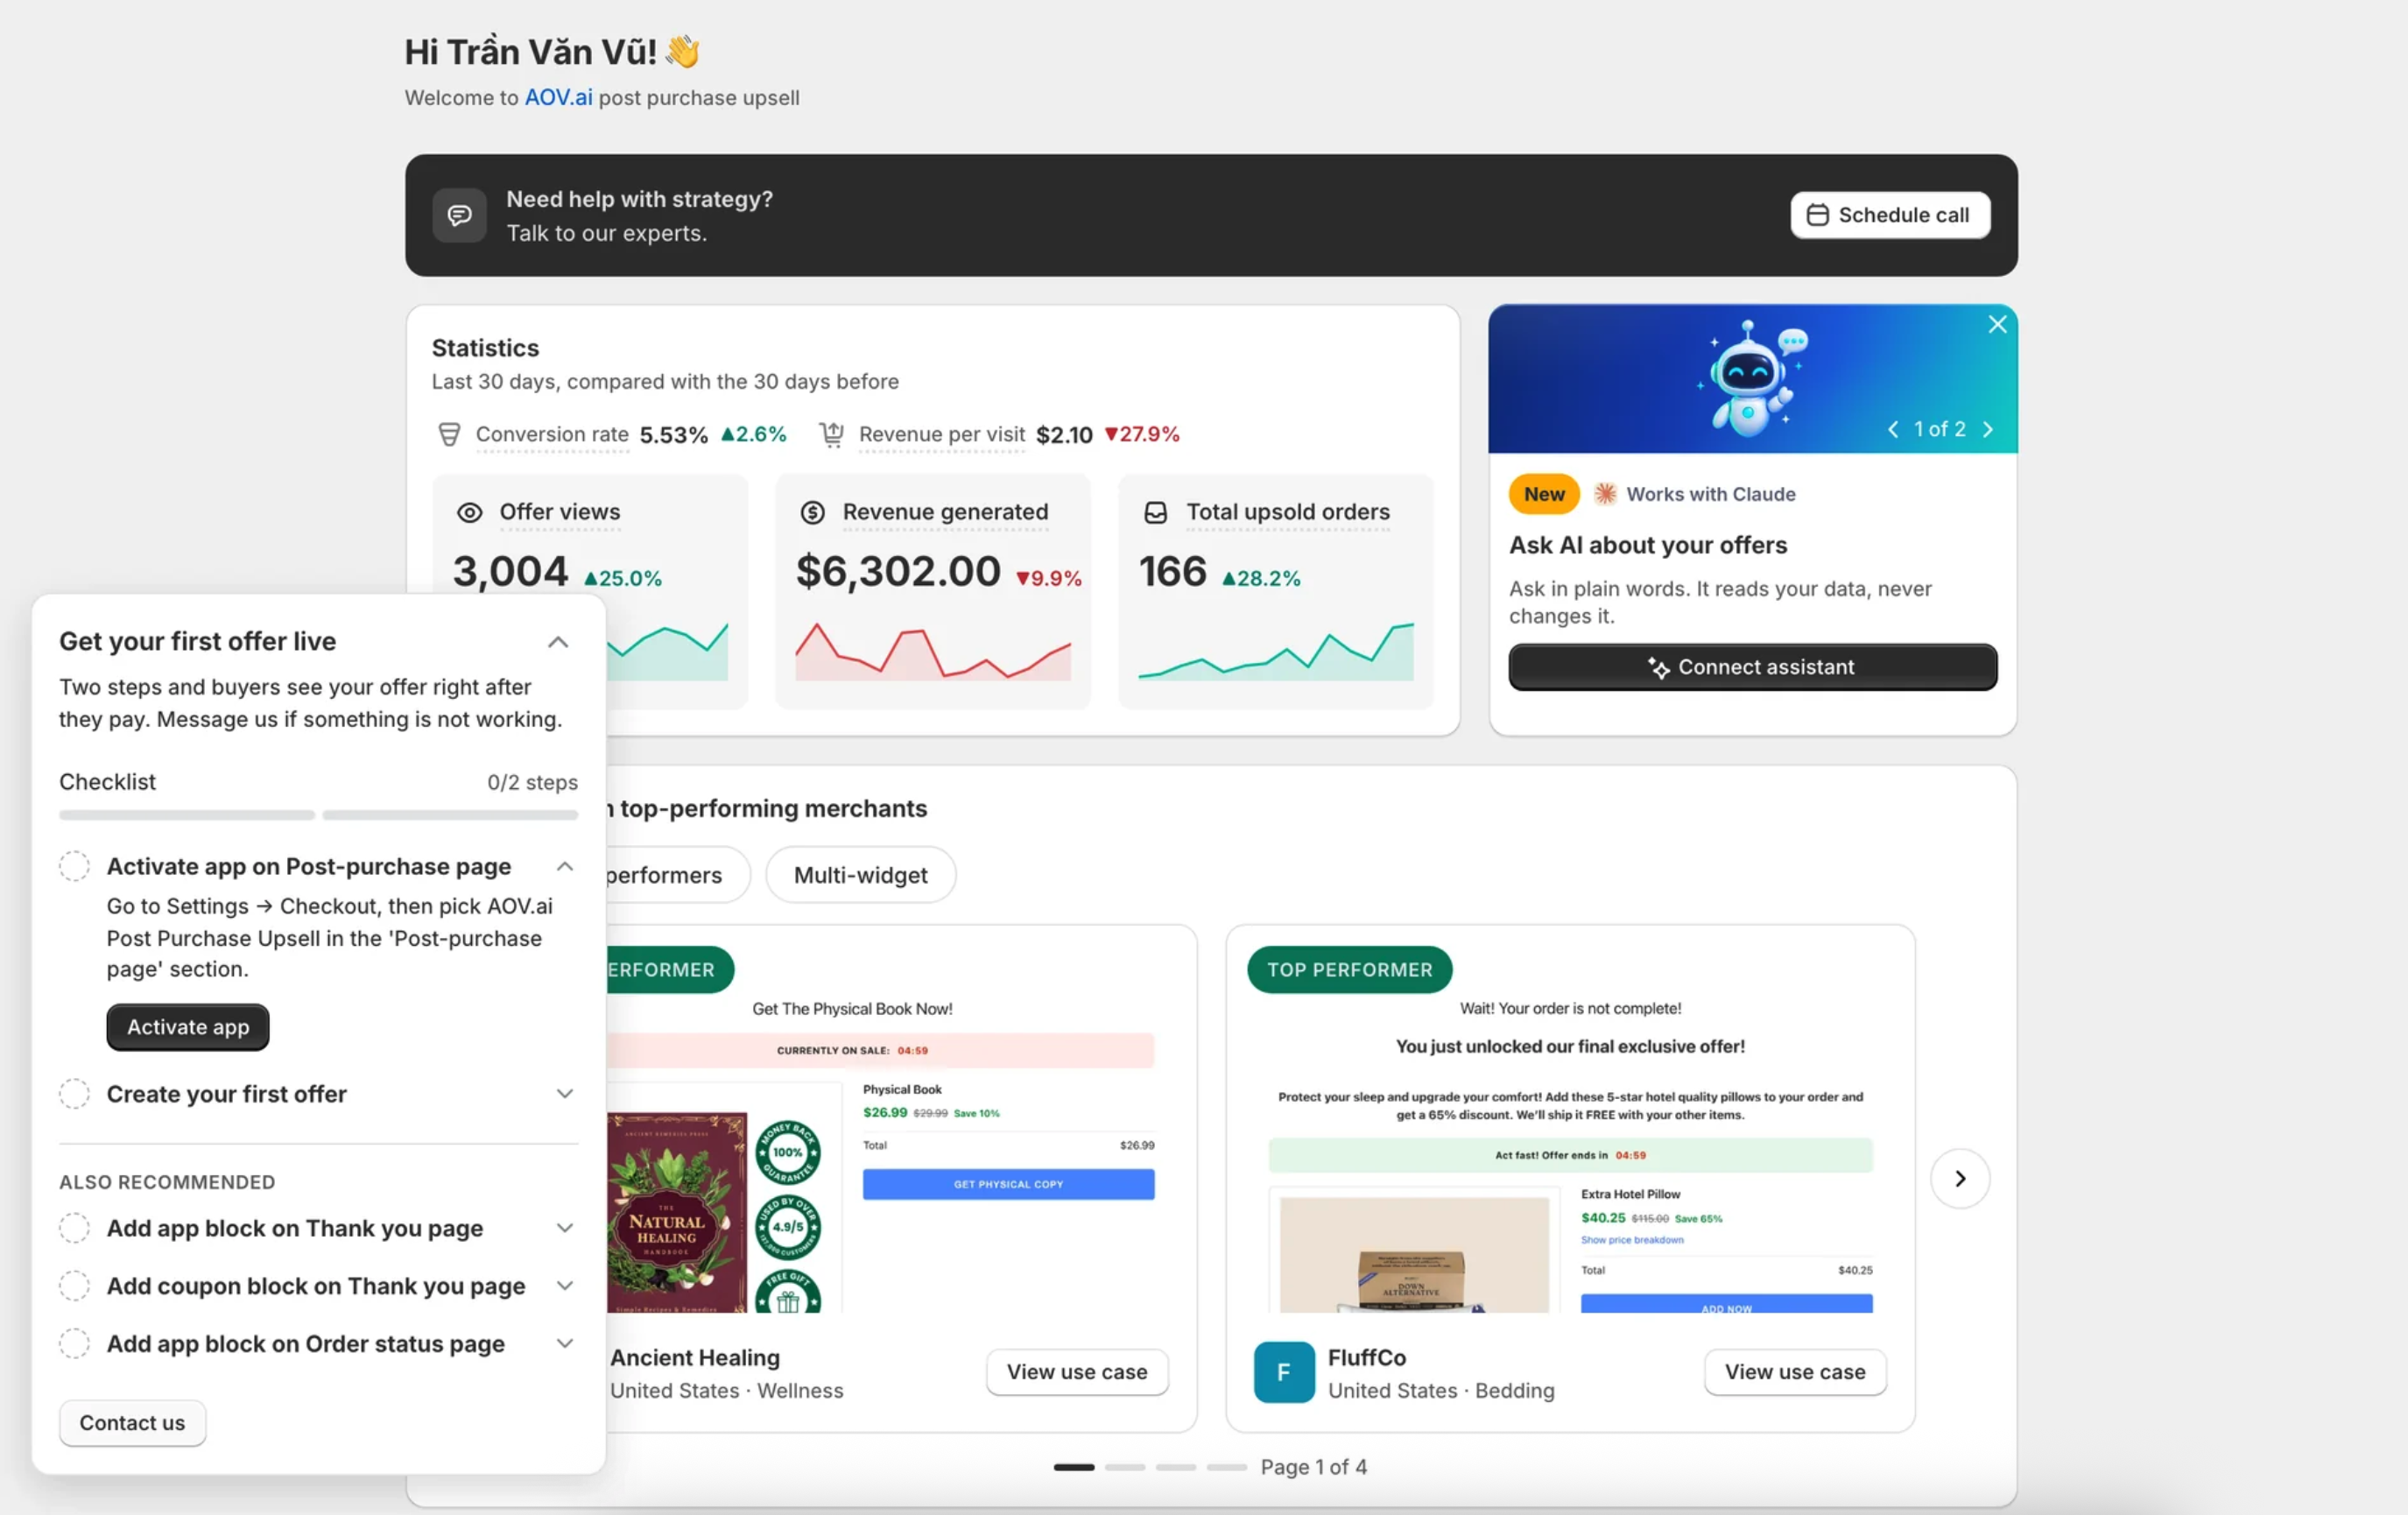Go to previous promo slide arrow

(1892, 429)
